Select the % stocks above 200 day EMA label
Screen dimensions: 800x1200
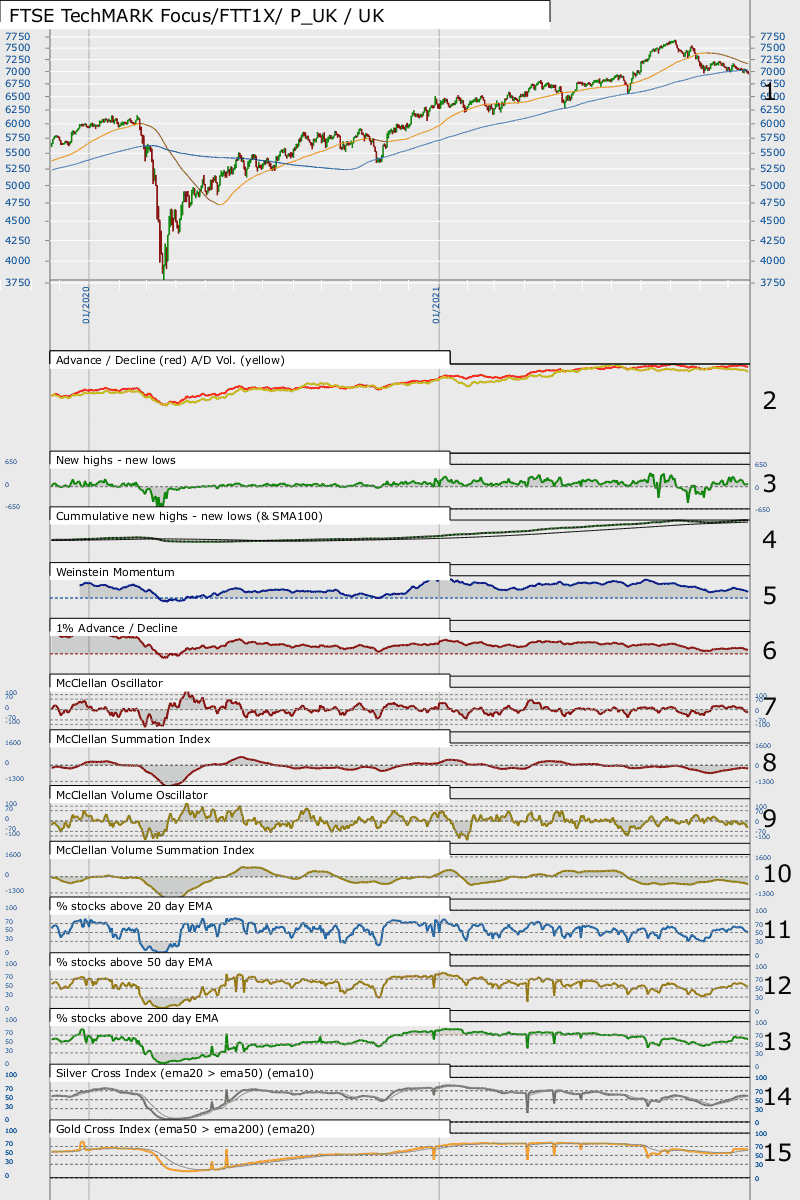(x=137, y=1018)
